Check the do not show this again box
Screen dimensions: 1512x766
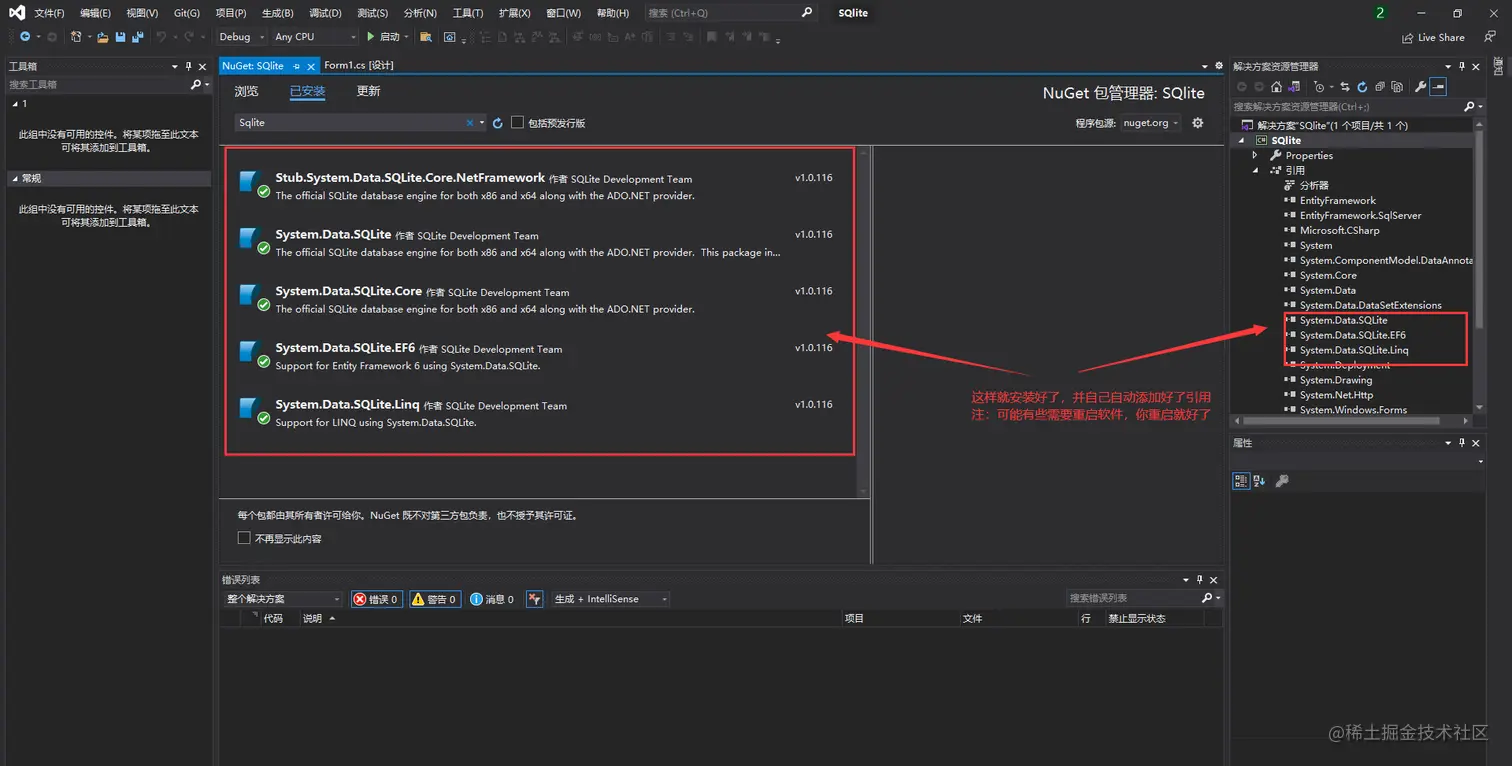[x=244, y=538]
